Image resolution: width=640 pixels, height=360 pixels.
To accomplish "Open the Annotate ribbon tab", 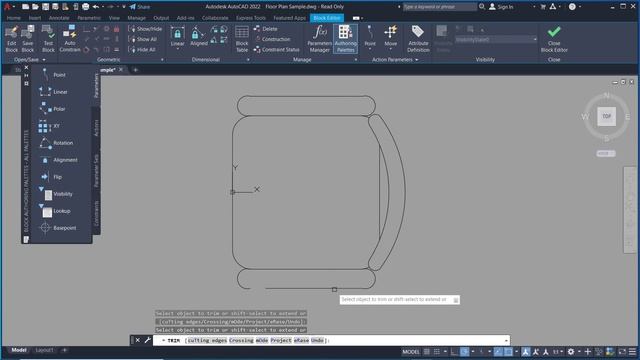I will (59, 18).
